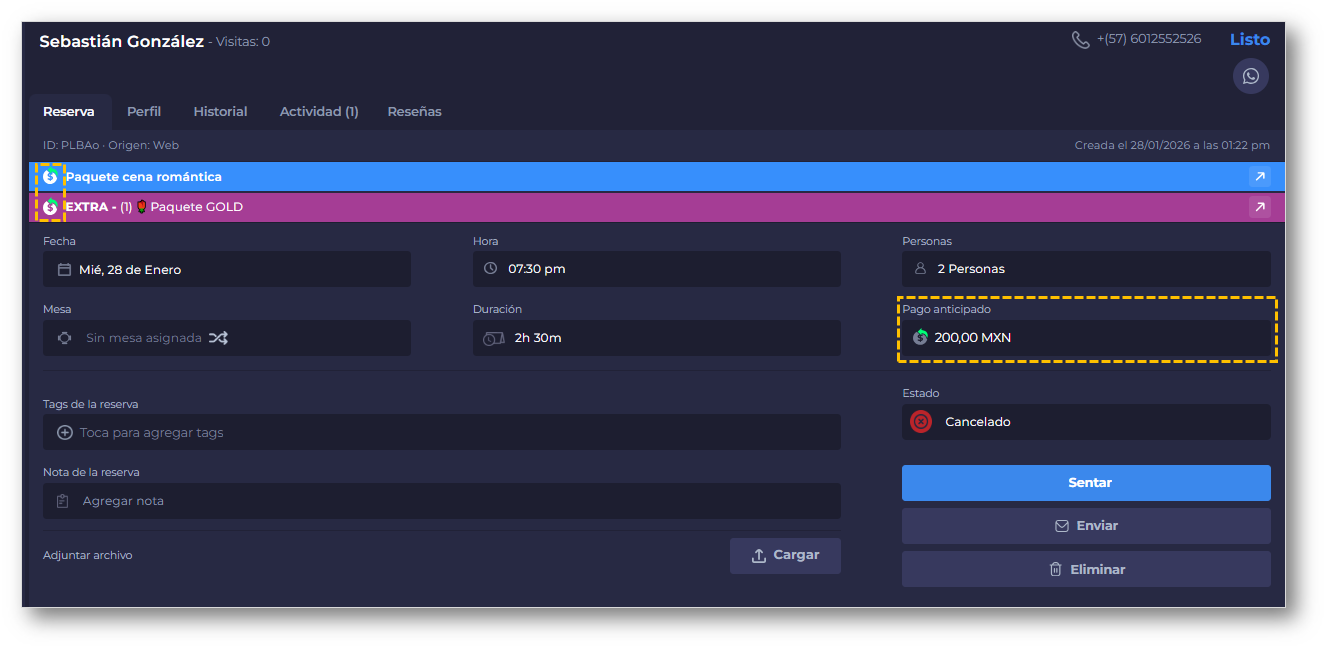Click the money icon in Pago anticipado
Viewport: 1328px width, 650px height.
[x=921, y=337]
